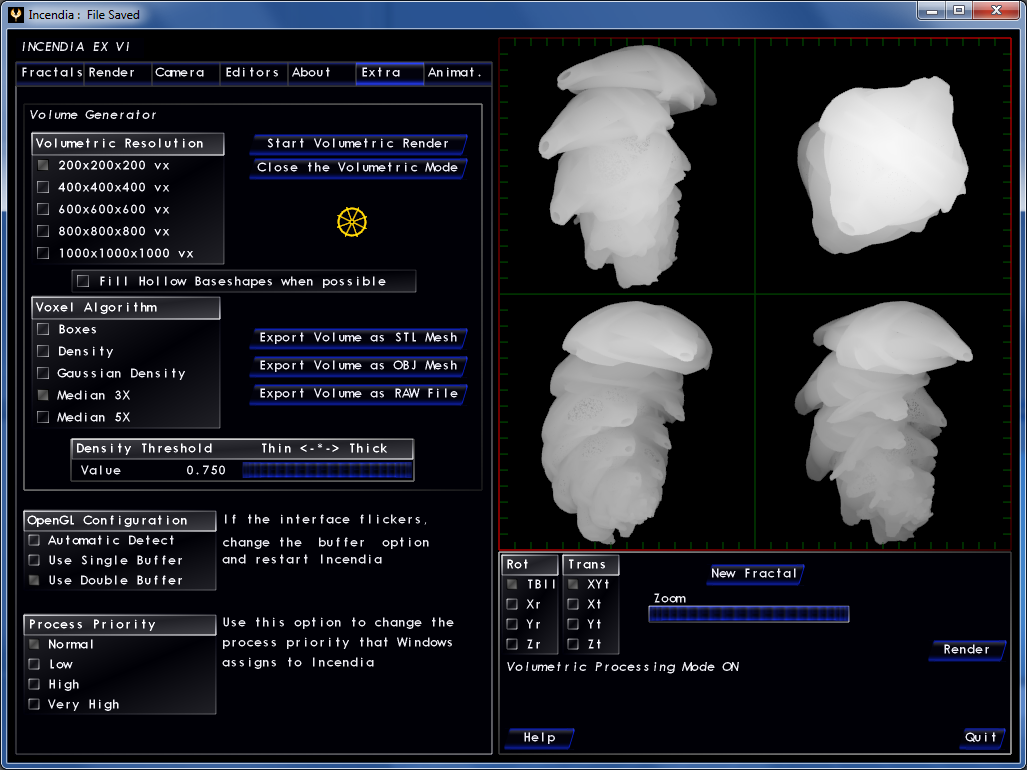Click the yellow wheel icon

(352, 222)
